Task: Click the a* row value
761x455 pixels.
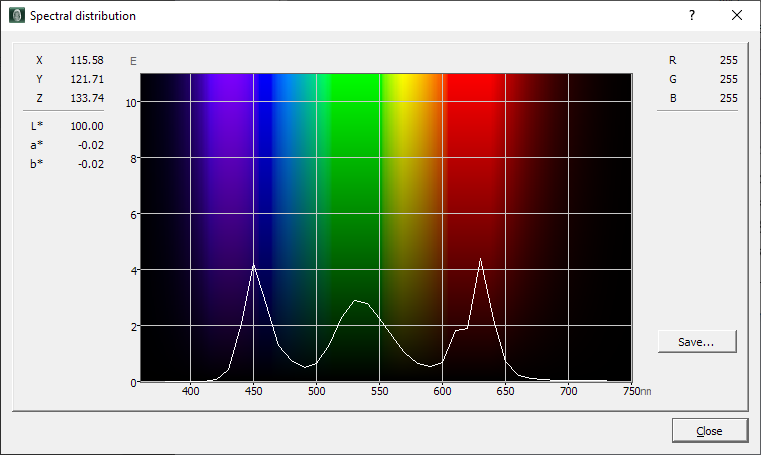Action: click(93, 145)
